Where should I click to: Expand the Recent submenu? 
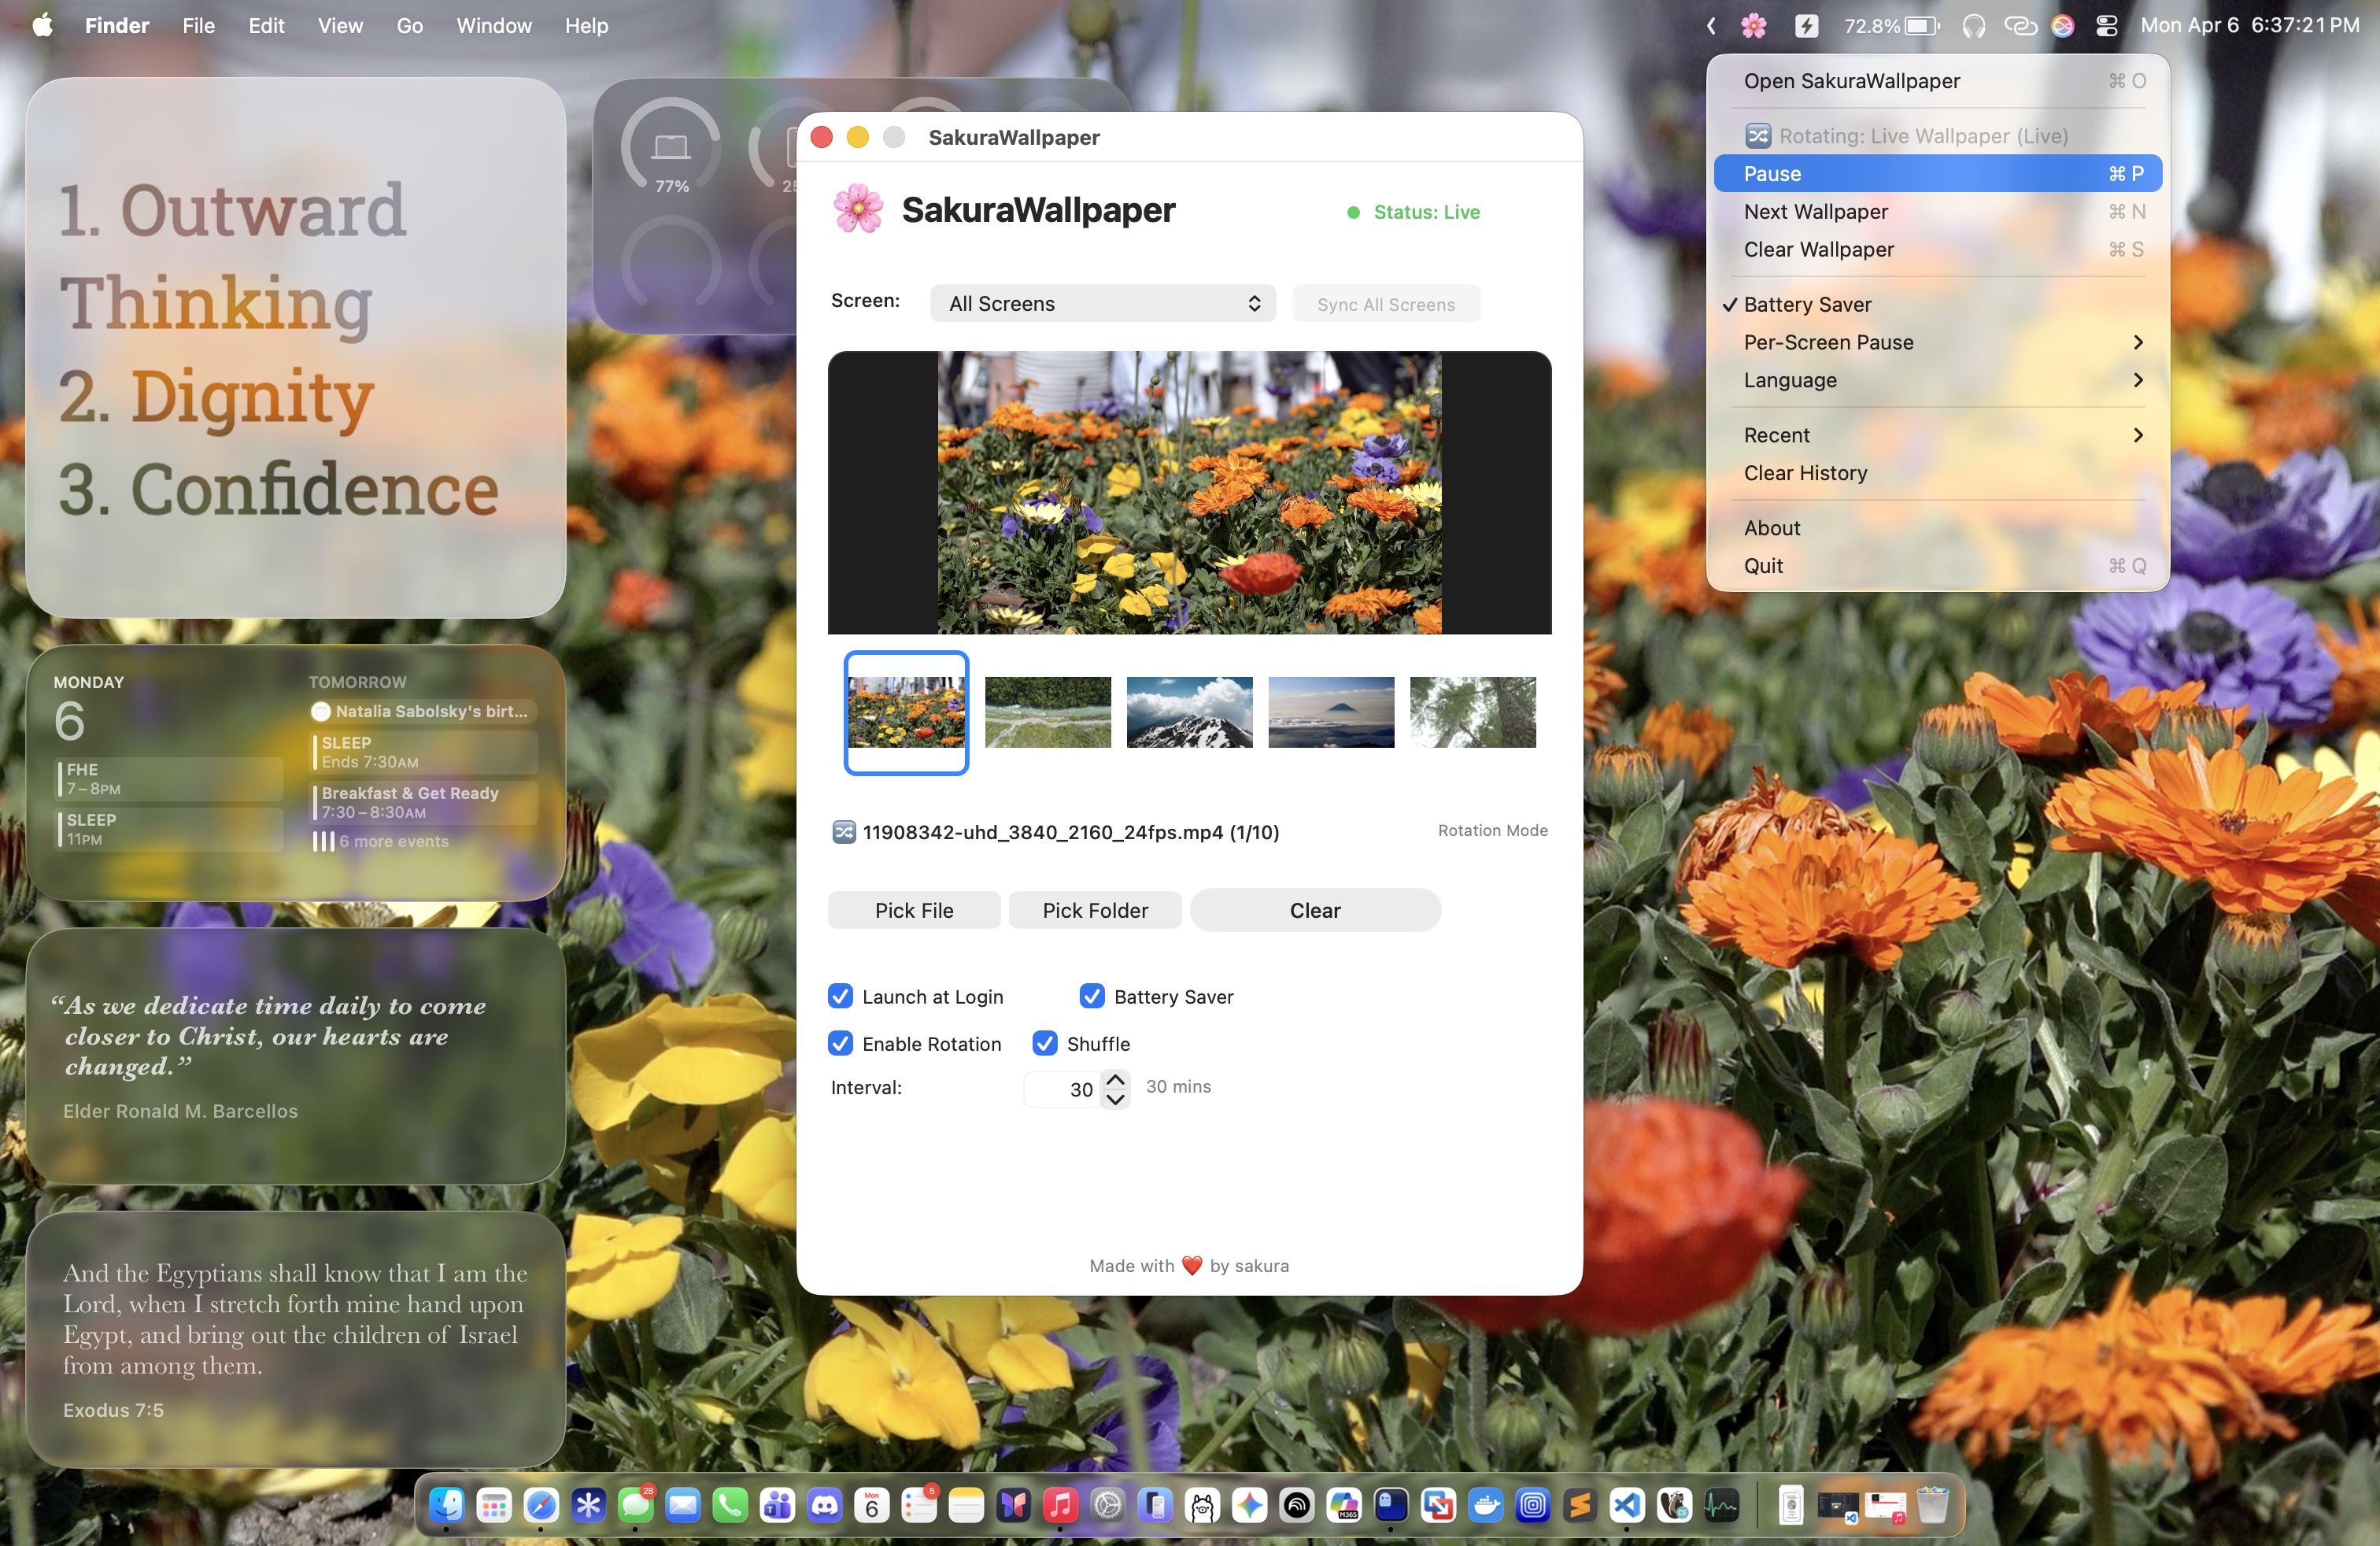(x=1937, y=435)
